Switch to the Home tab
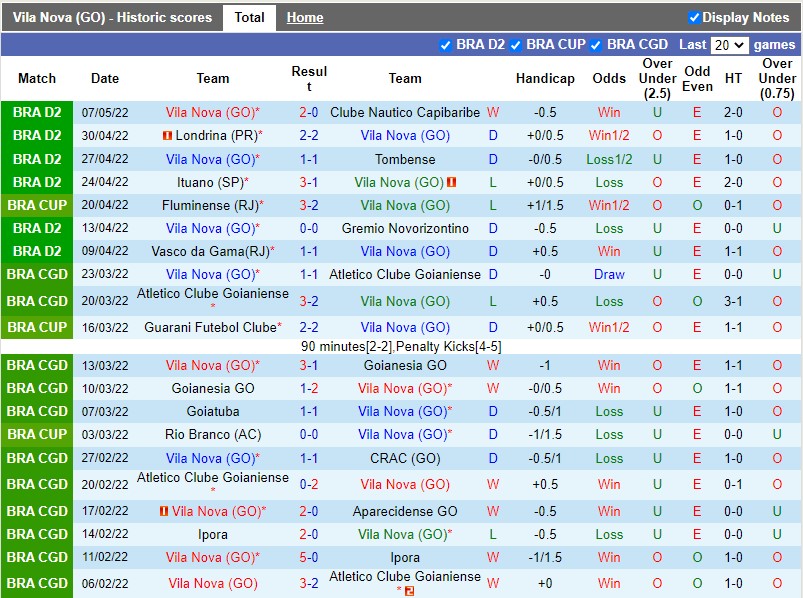803x598 pixels. pyautogui.click(x=305, y=17)
